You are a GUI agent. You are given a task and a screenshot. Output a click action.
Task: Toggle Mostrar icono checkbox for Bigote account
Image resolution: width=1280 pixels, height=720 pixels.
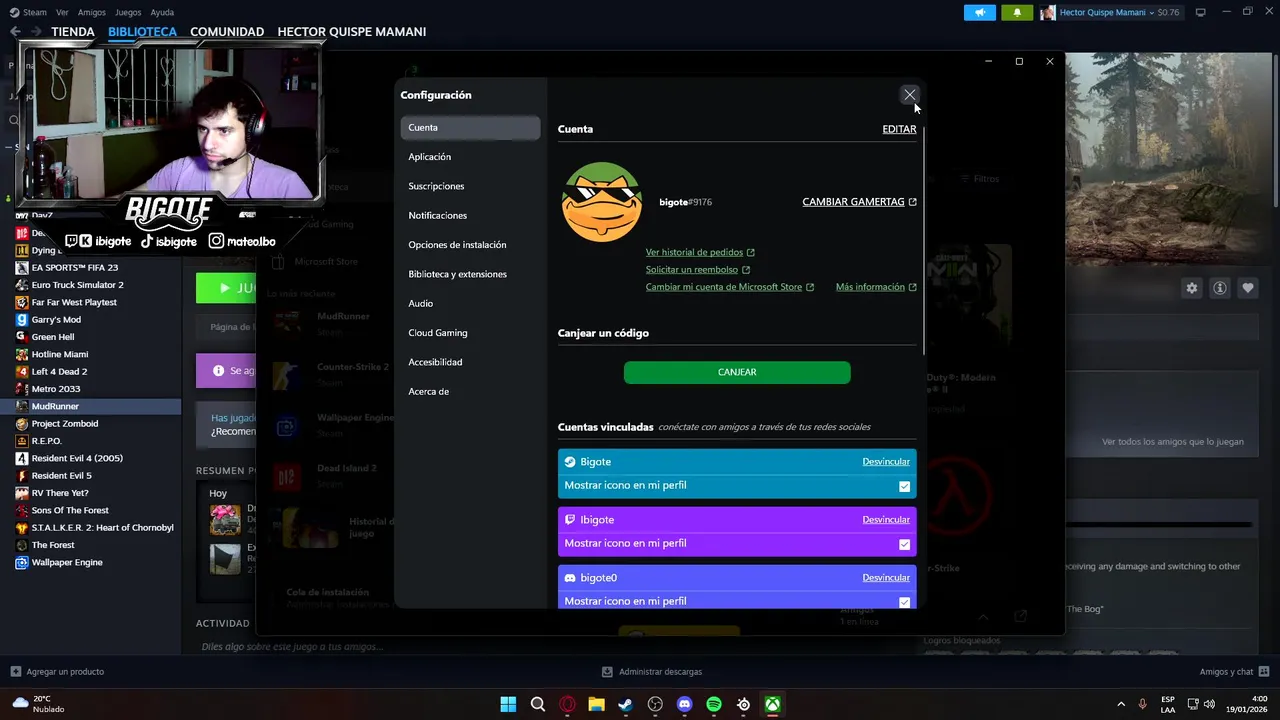coord(904,486)
